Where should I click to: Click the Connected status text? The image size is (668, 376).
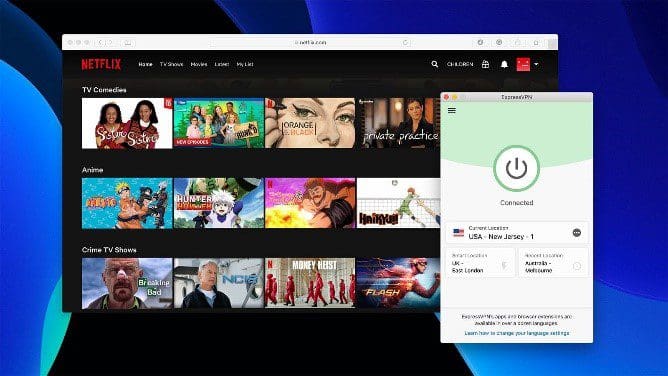point(516,203)
